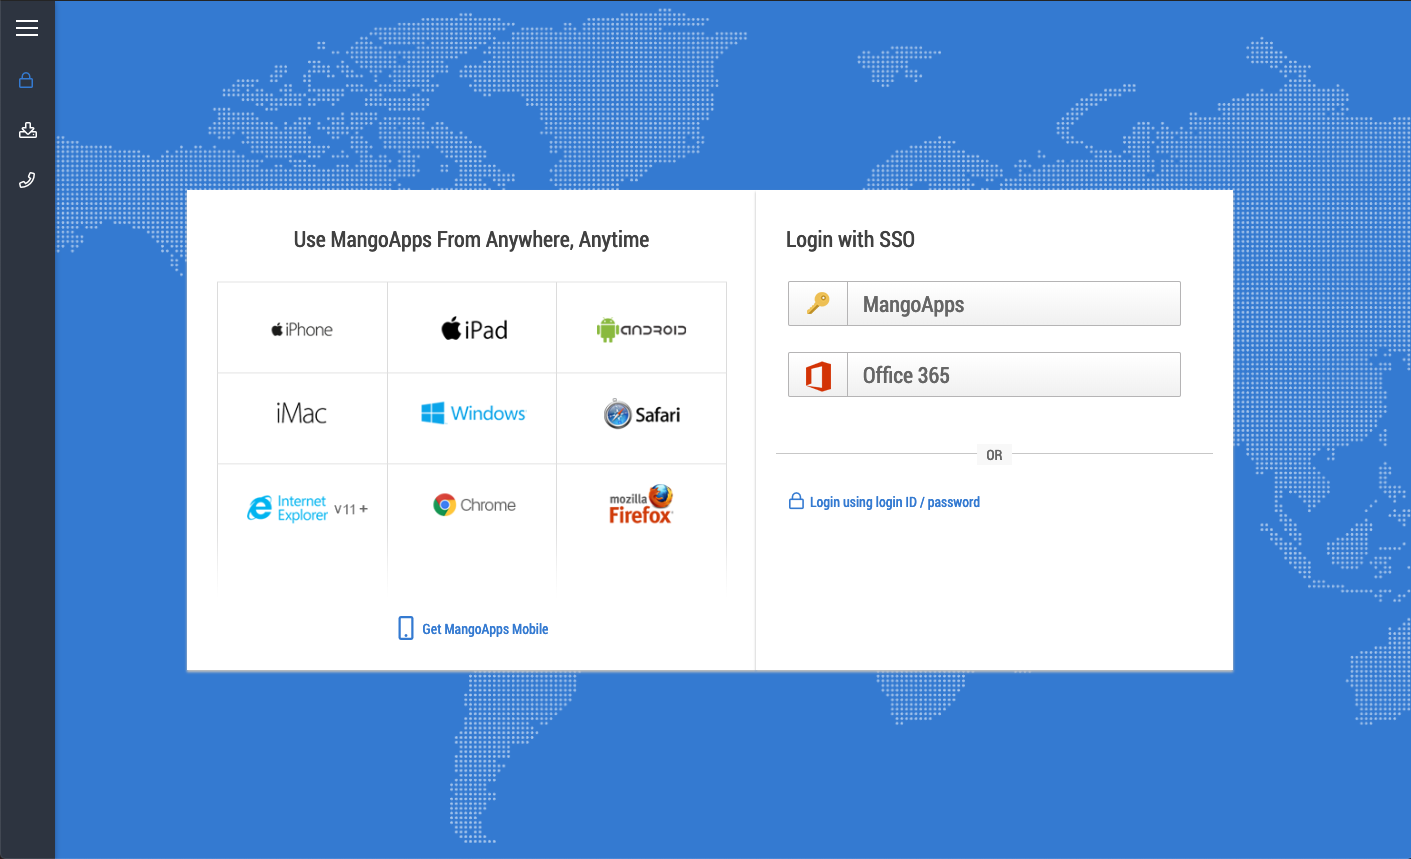Select the iPhone platform tile
This screenshot has width=1411, height=859.
point(302,328)
